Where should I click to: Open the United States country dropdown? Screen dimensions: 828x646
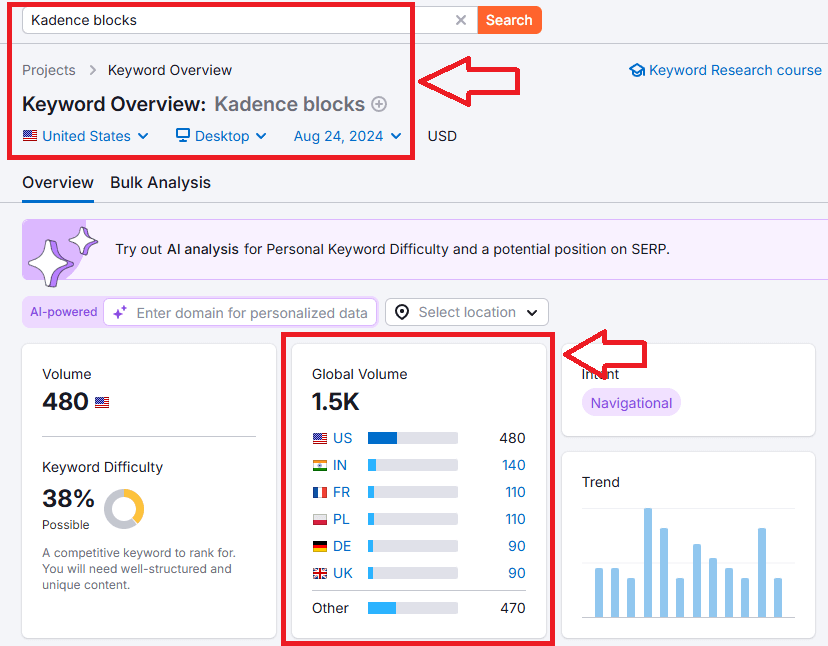(x=86, y=136)
